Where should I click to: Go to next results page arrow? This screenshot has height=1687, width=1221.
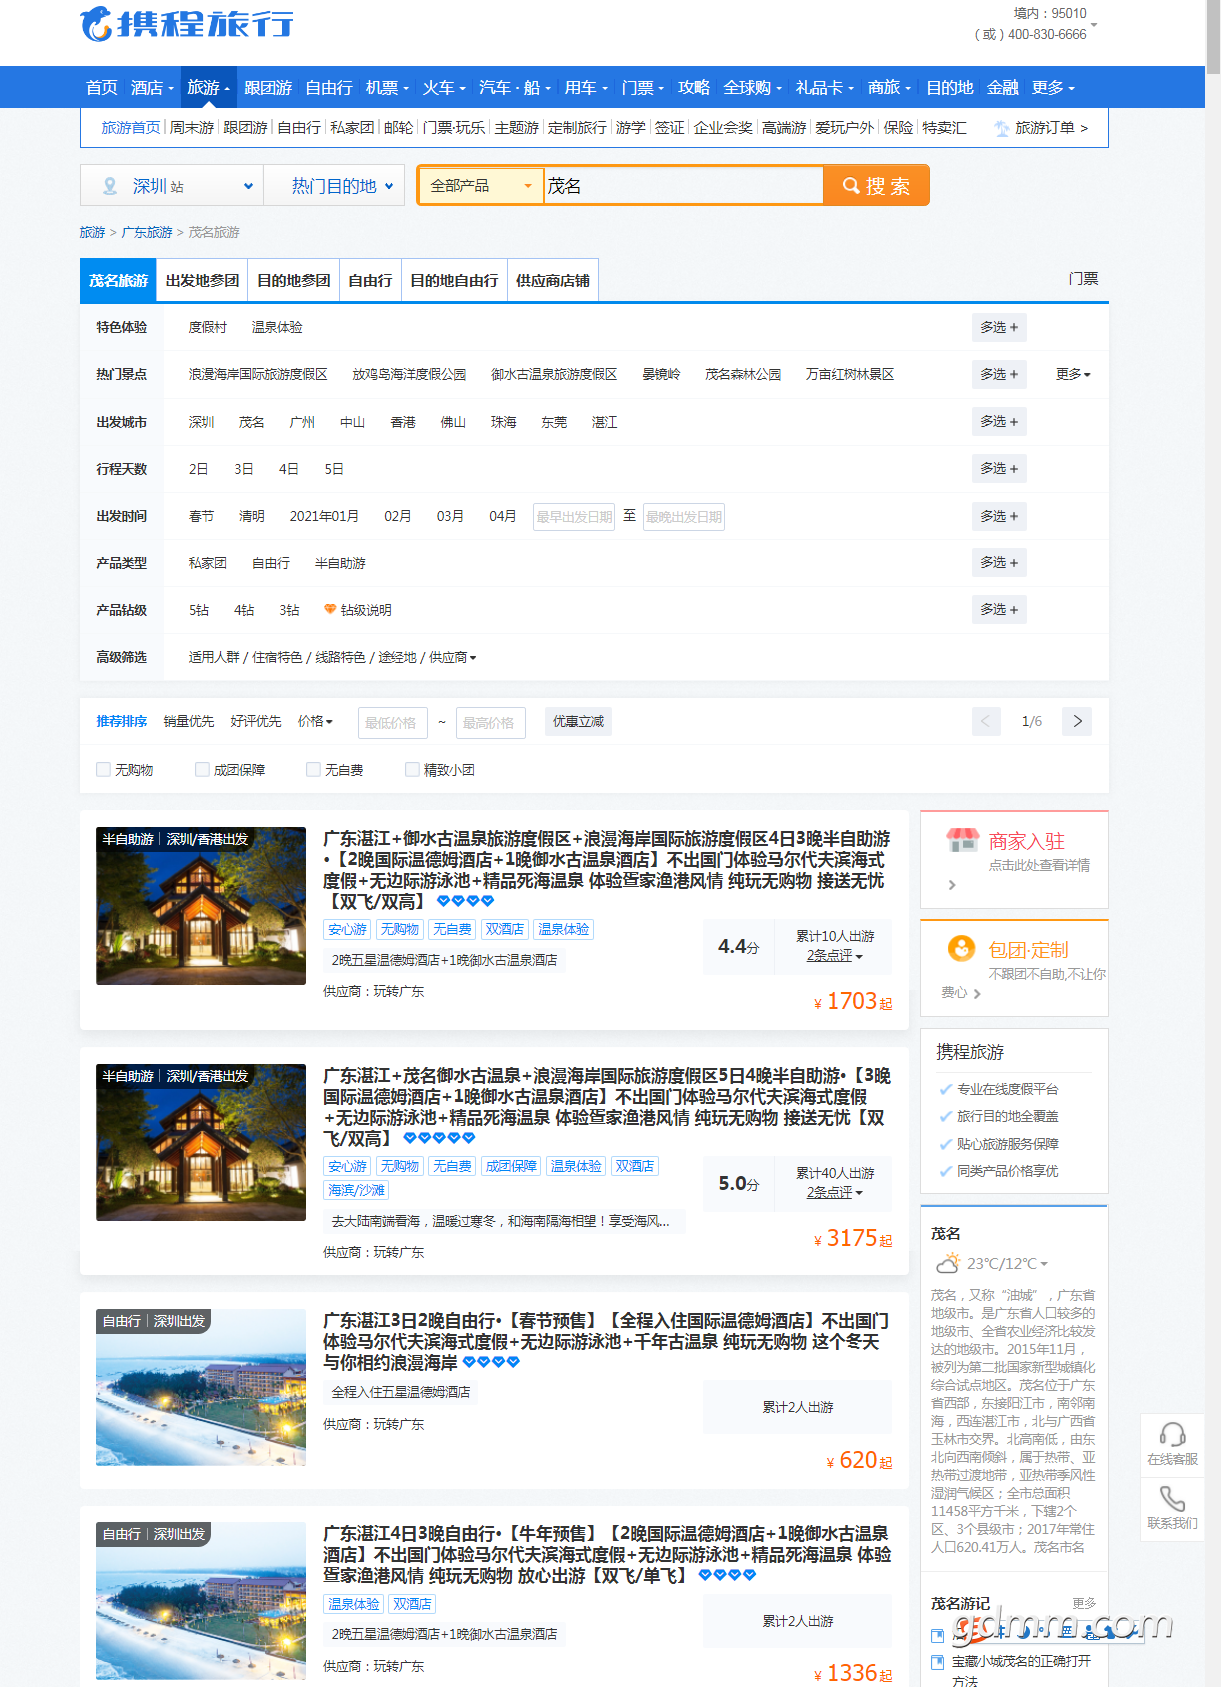point(1077,721)
